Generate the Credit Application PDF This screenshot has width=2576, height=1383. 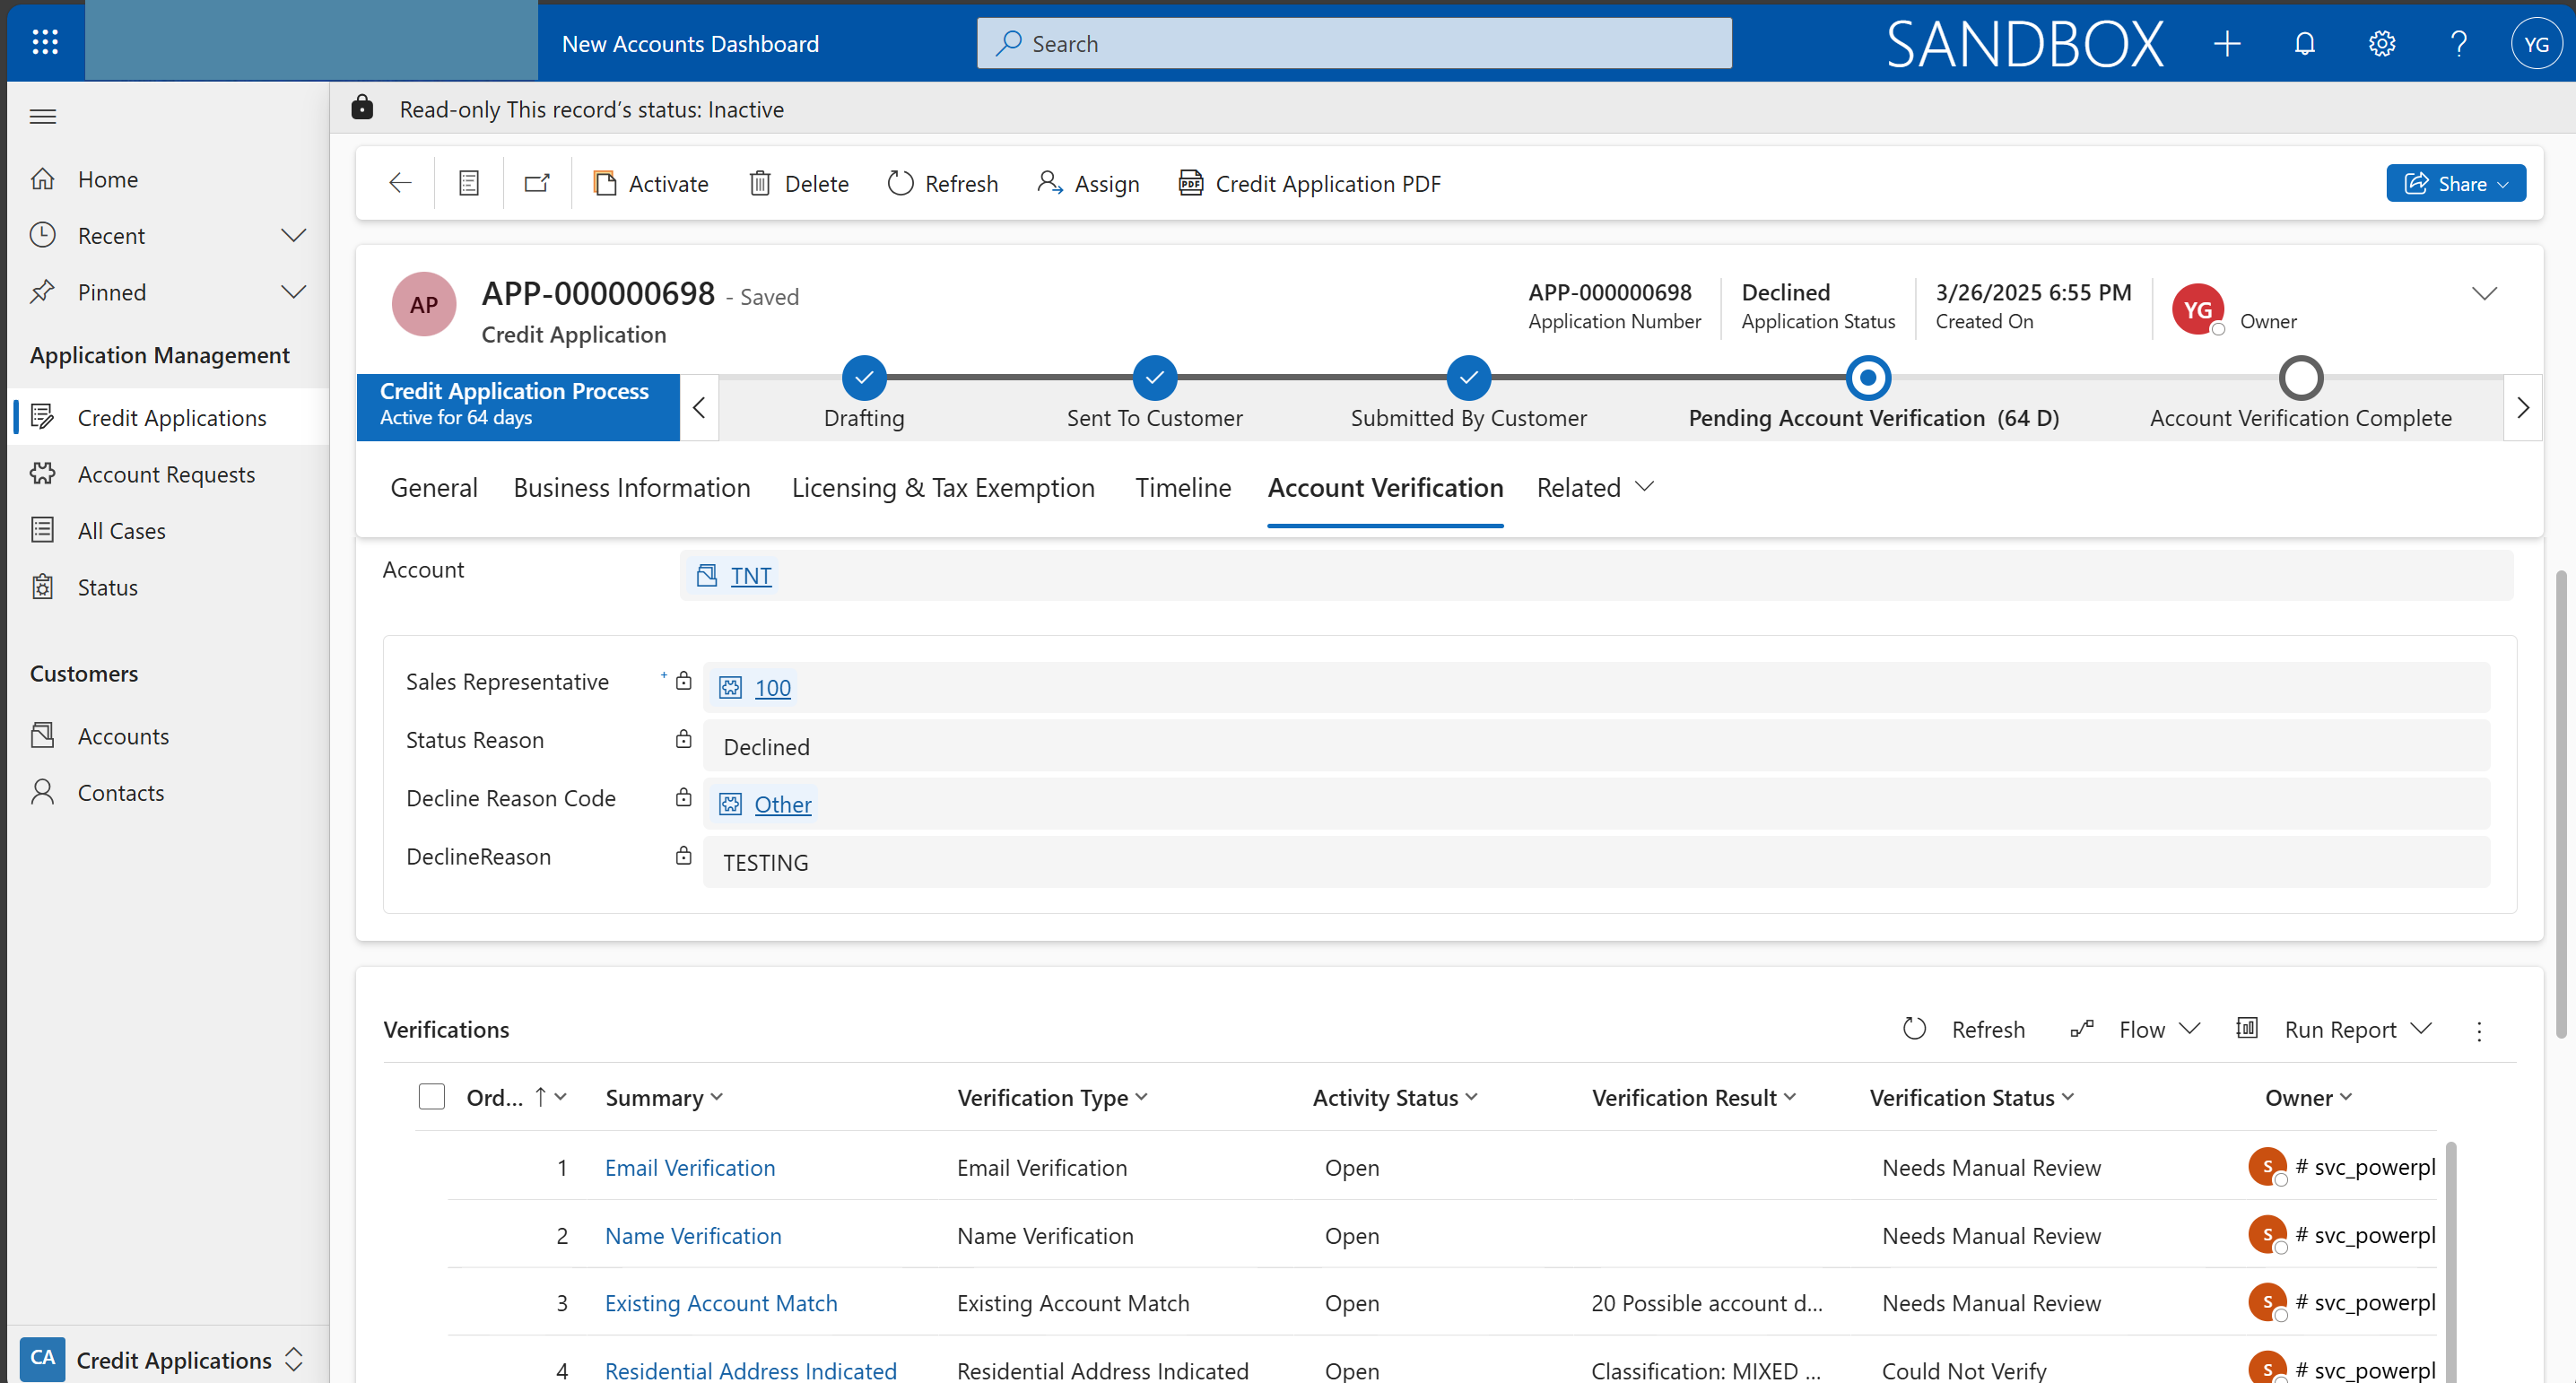pyautogui.click(x=1309, y=184)
